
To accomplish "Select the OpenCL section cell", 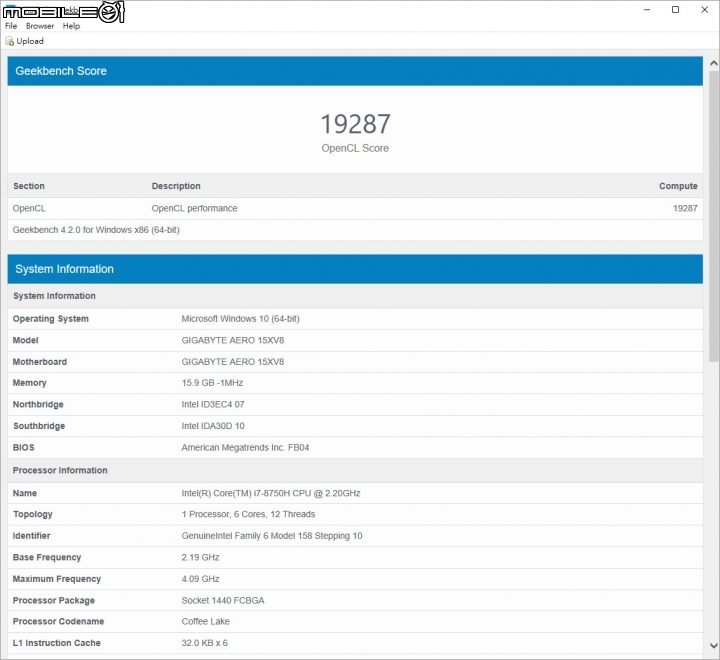I will coord(29,209).
